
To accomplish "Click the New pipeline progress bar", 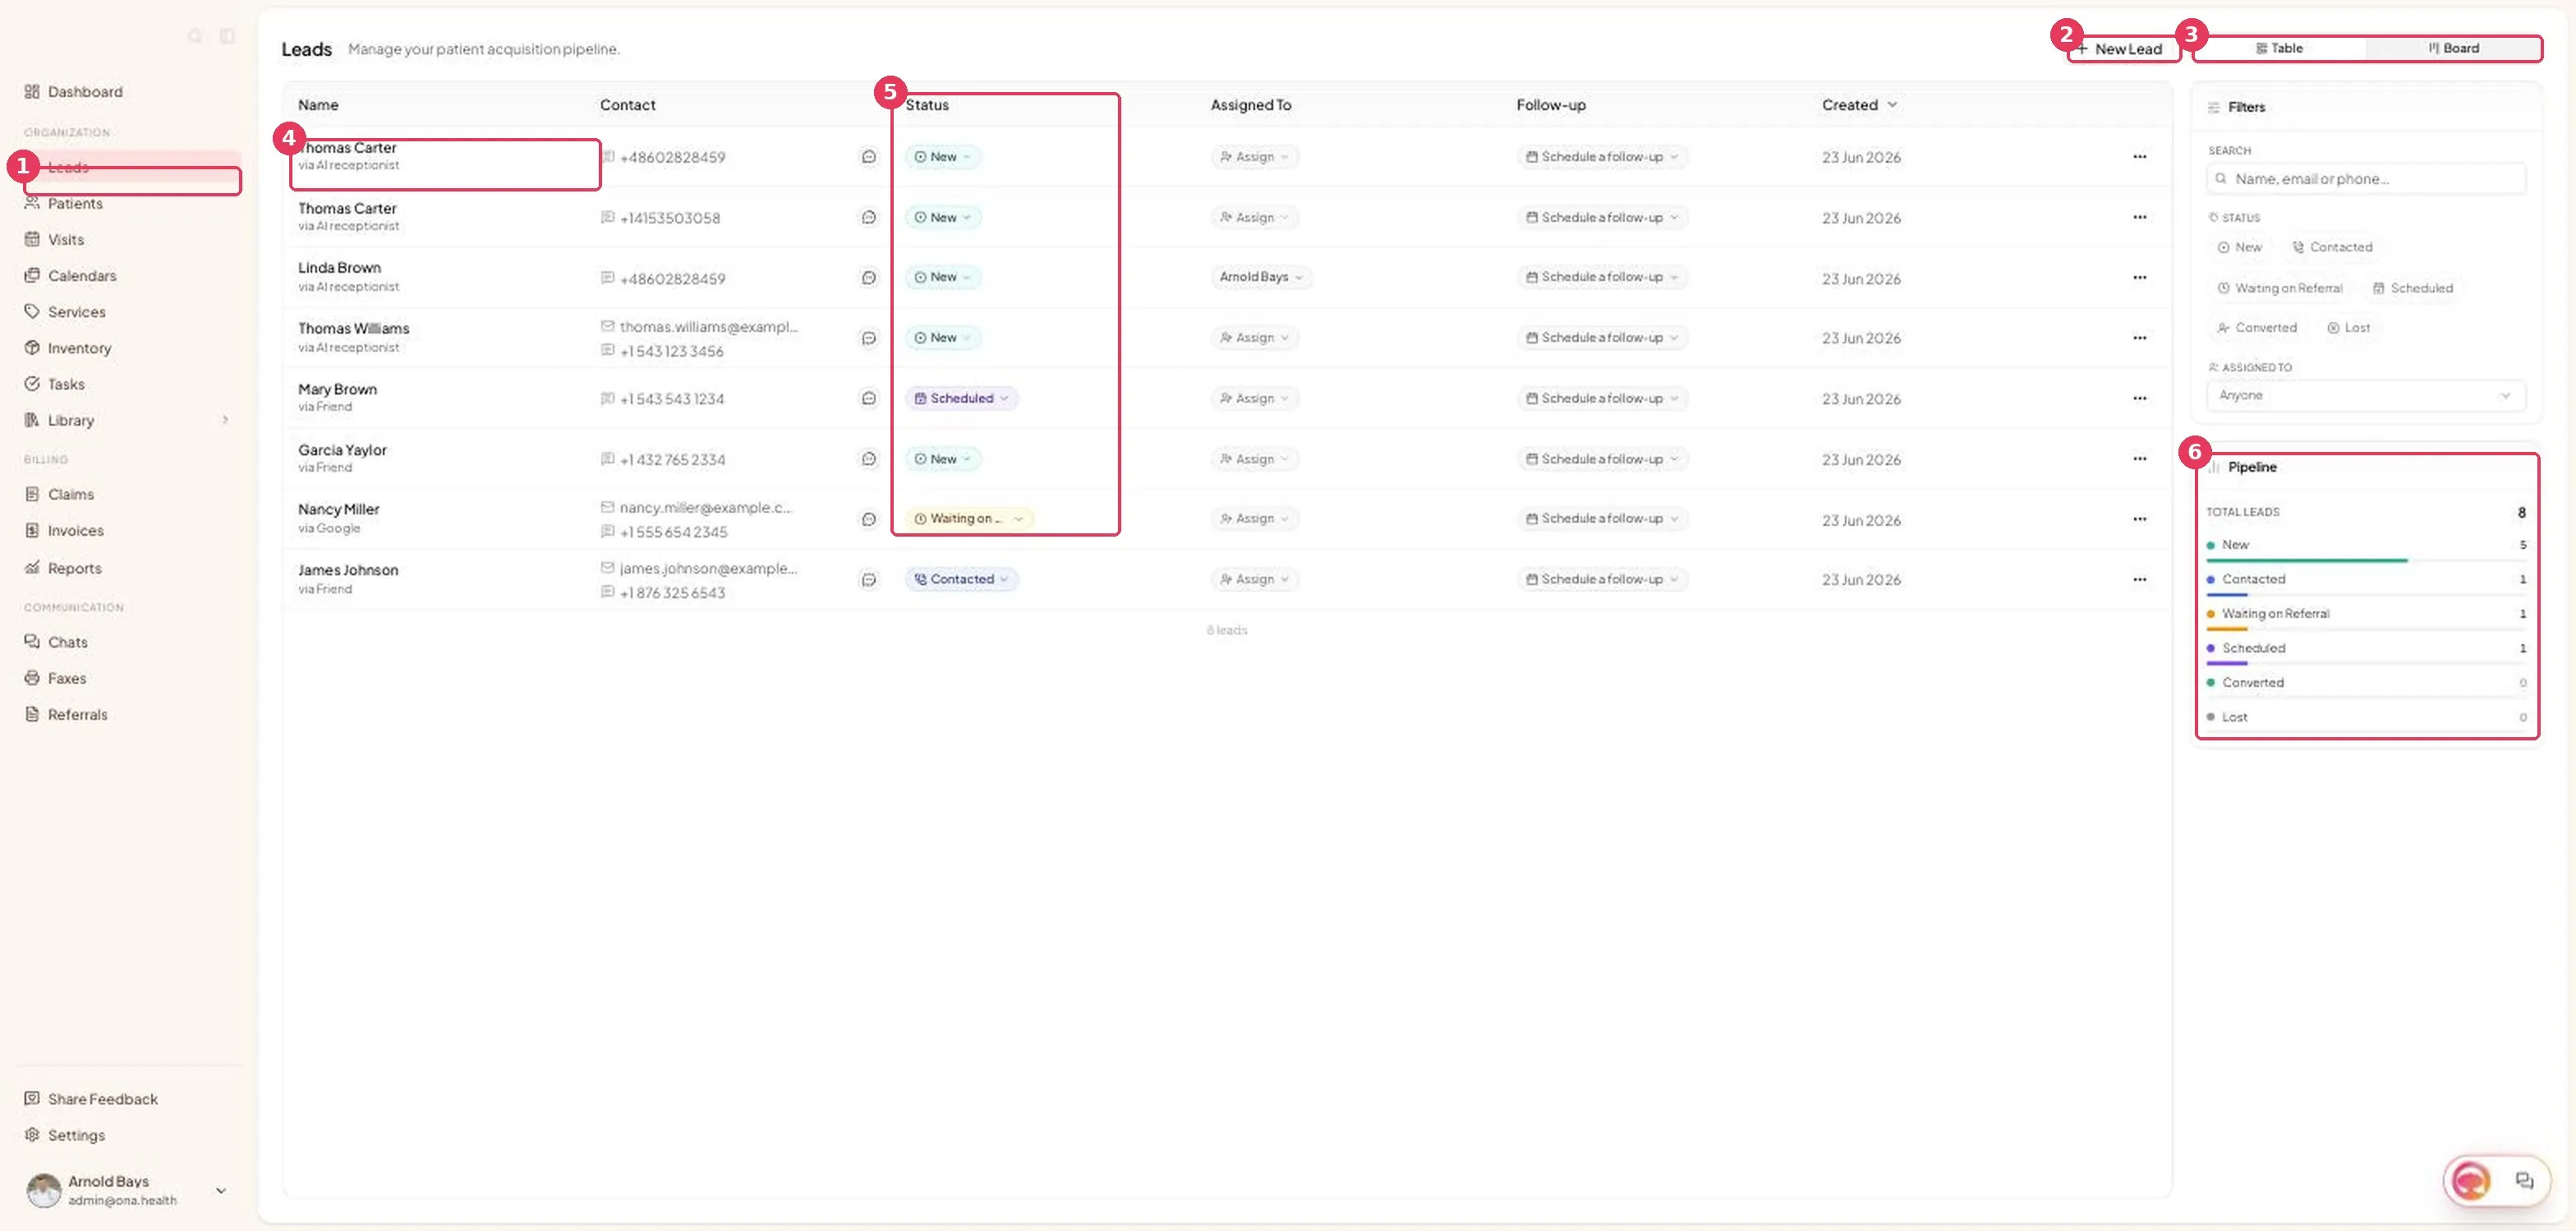I will 2366,560.
